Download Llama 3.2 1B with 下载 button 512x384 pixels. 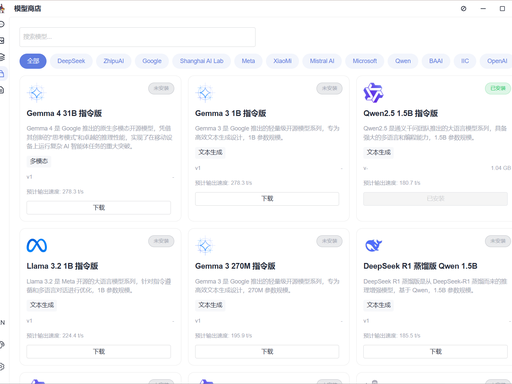click(x=99, y=351)
